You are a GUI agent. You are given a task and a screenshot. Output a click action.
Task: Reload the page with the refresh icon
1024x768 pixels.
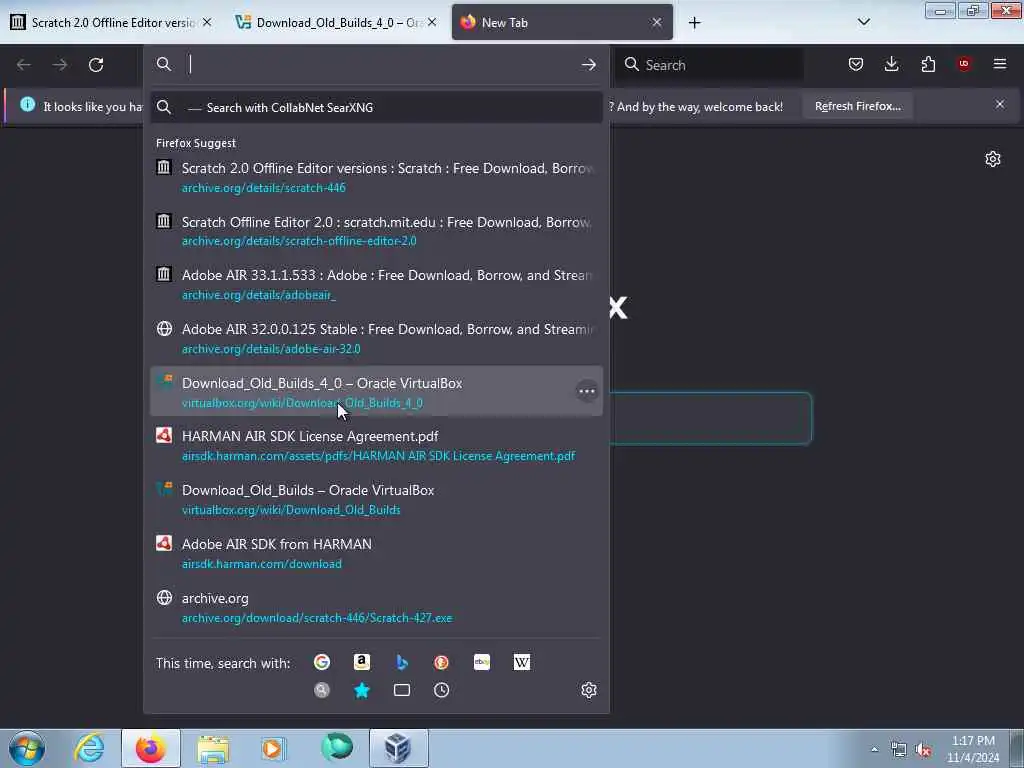point(96,65)
